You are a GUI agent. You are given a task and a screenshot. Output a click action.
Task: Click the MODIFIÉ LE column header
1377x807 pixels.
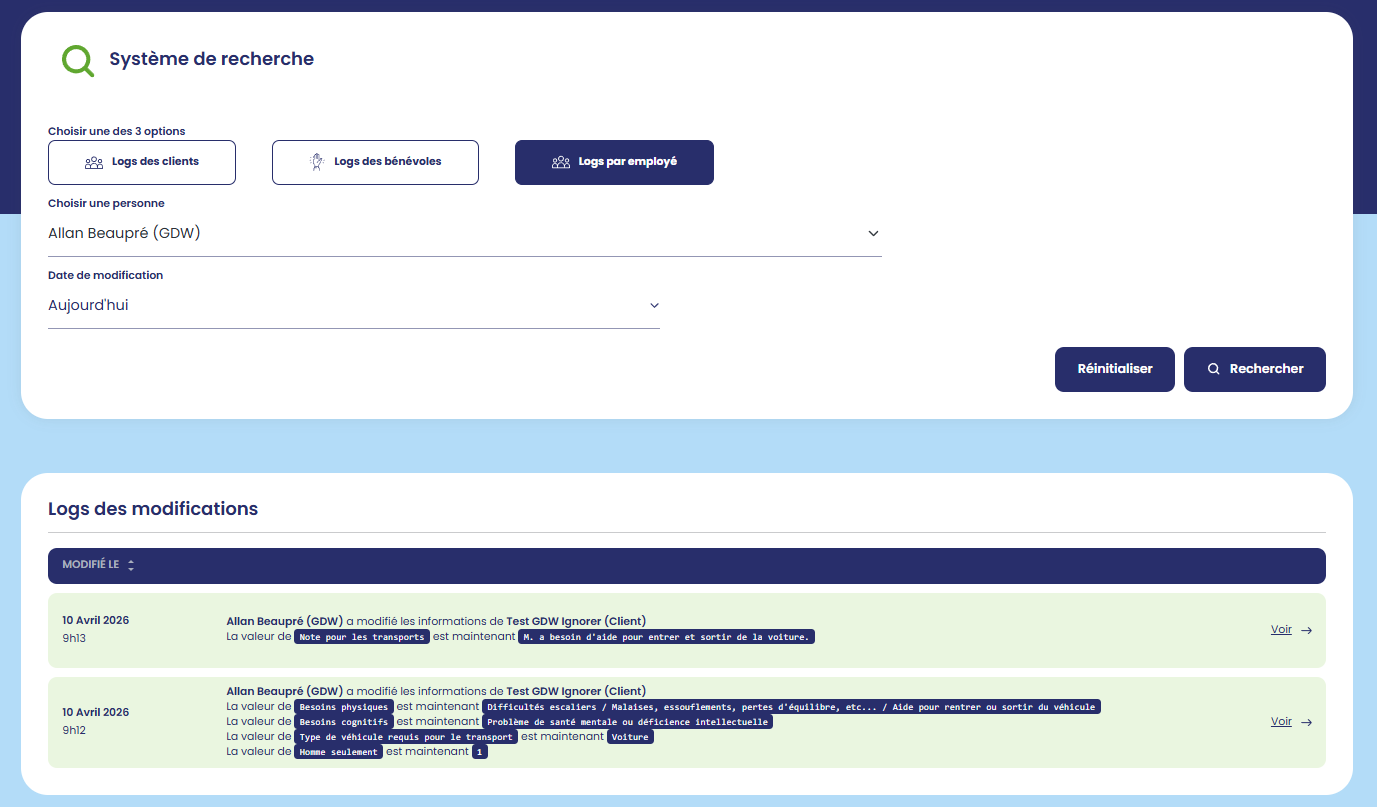point(91,565)
